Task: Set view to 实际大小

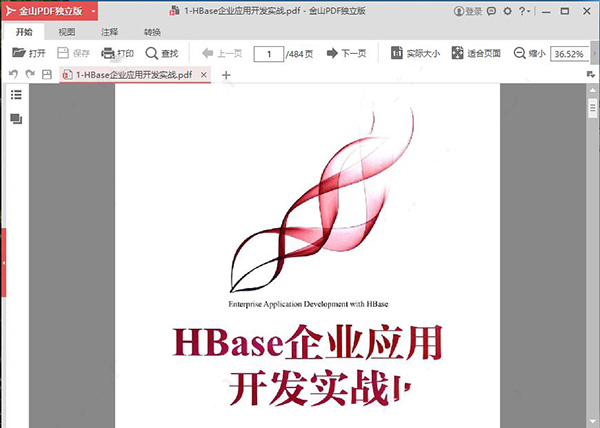Action: click(415, 53)
